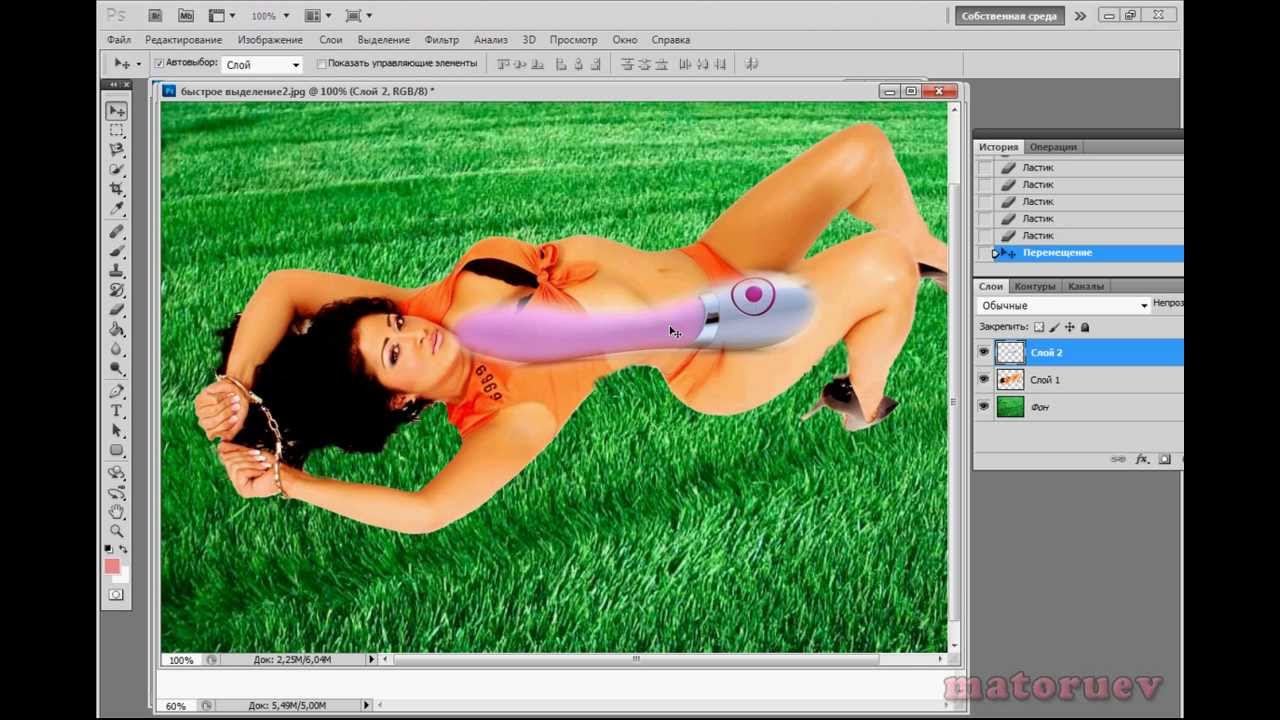This screenshot has width=1280, height=720.
Task: Click the foreground color swatch
Action: coord(112,566)
